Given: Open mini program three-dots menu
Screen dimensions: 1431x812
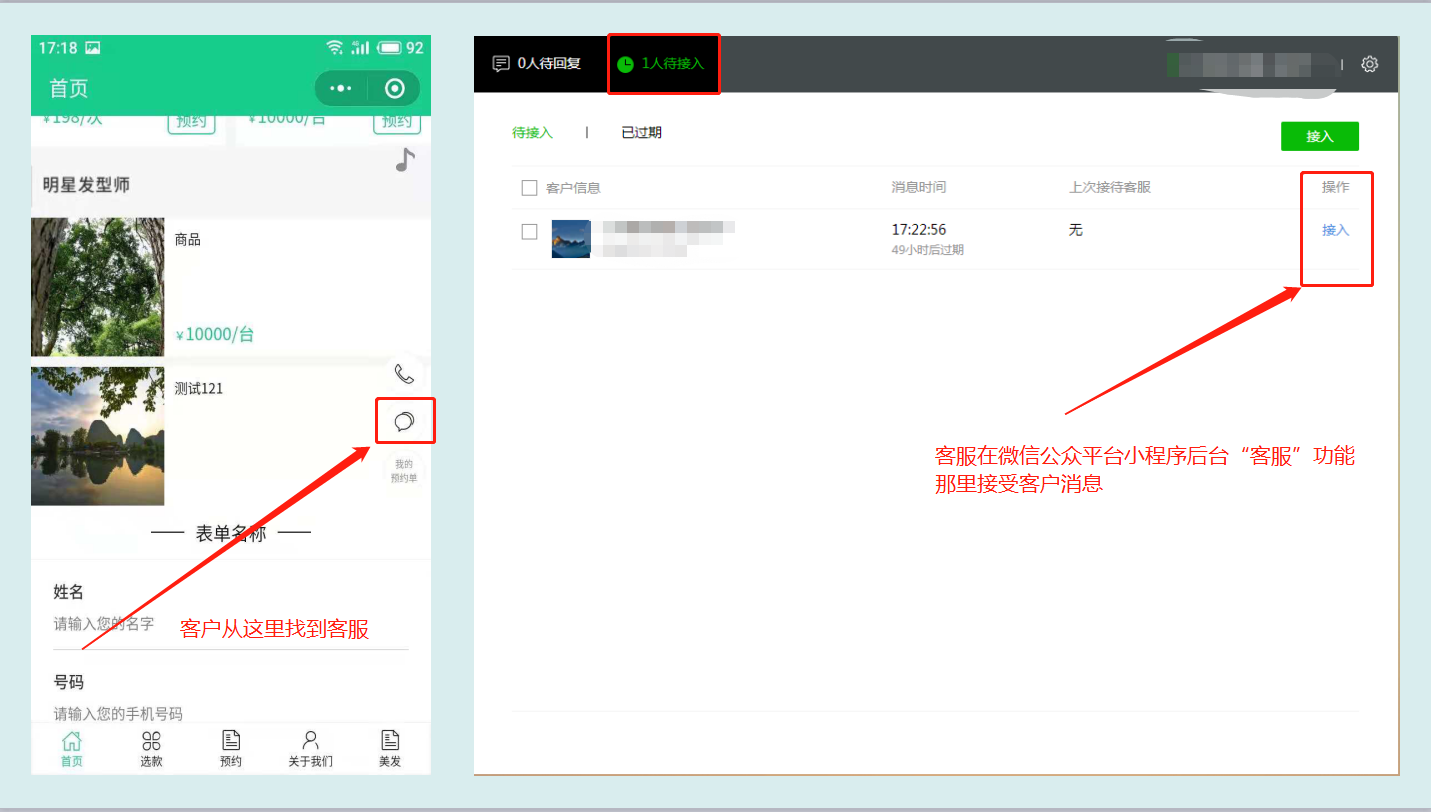Looking at the screenshot, I should tap(341, 89).
